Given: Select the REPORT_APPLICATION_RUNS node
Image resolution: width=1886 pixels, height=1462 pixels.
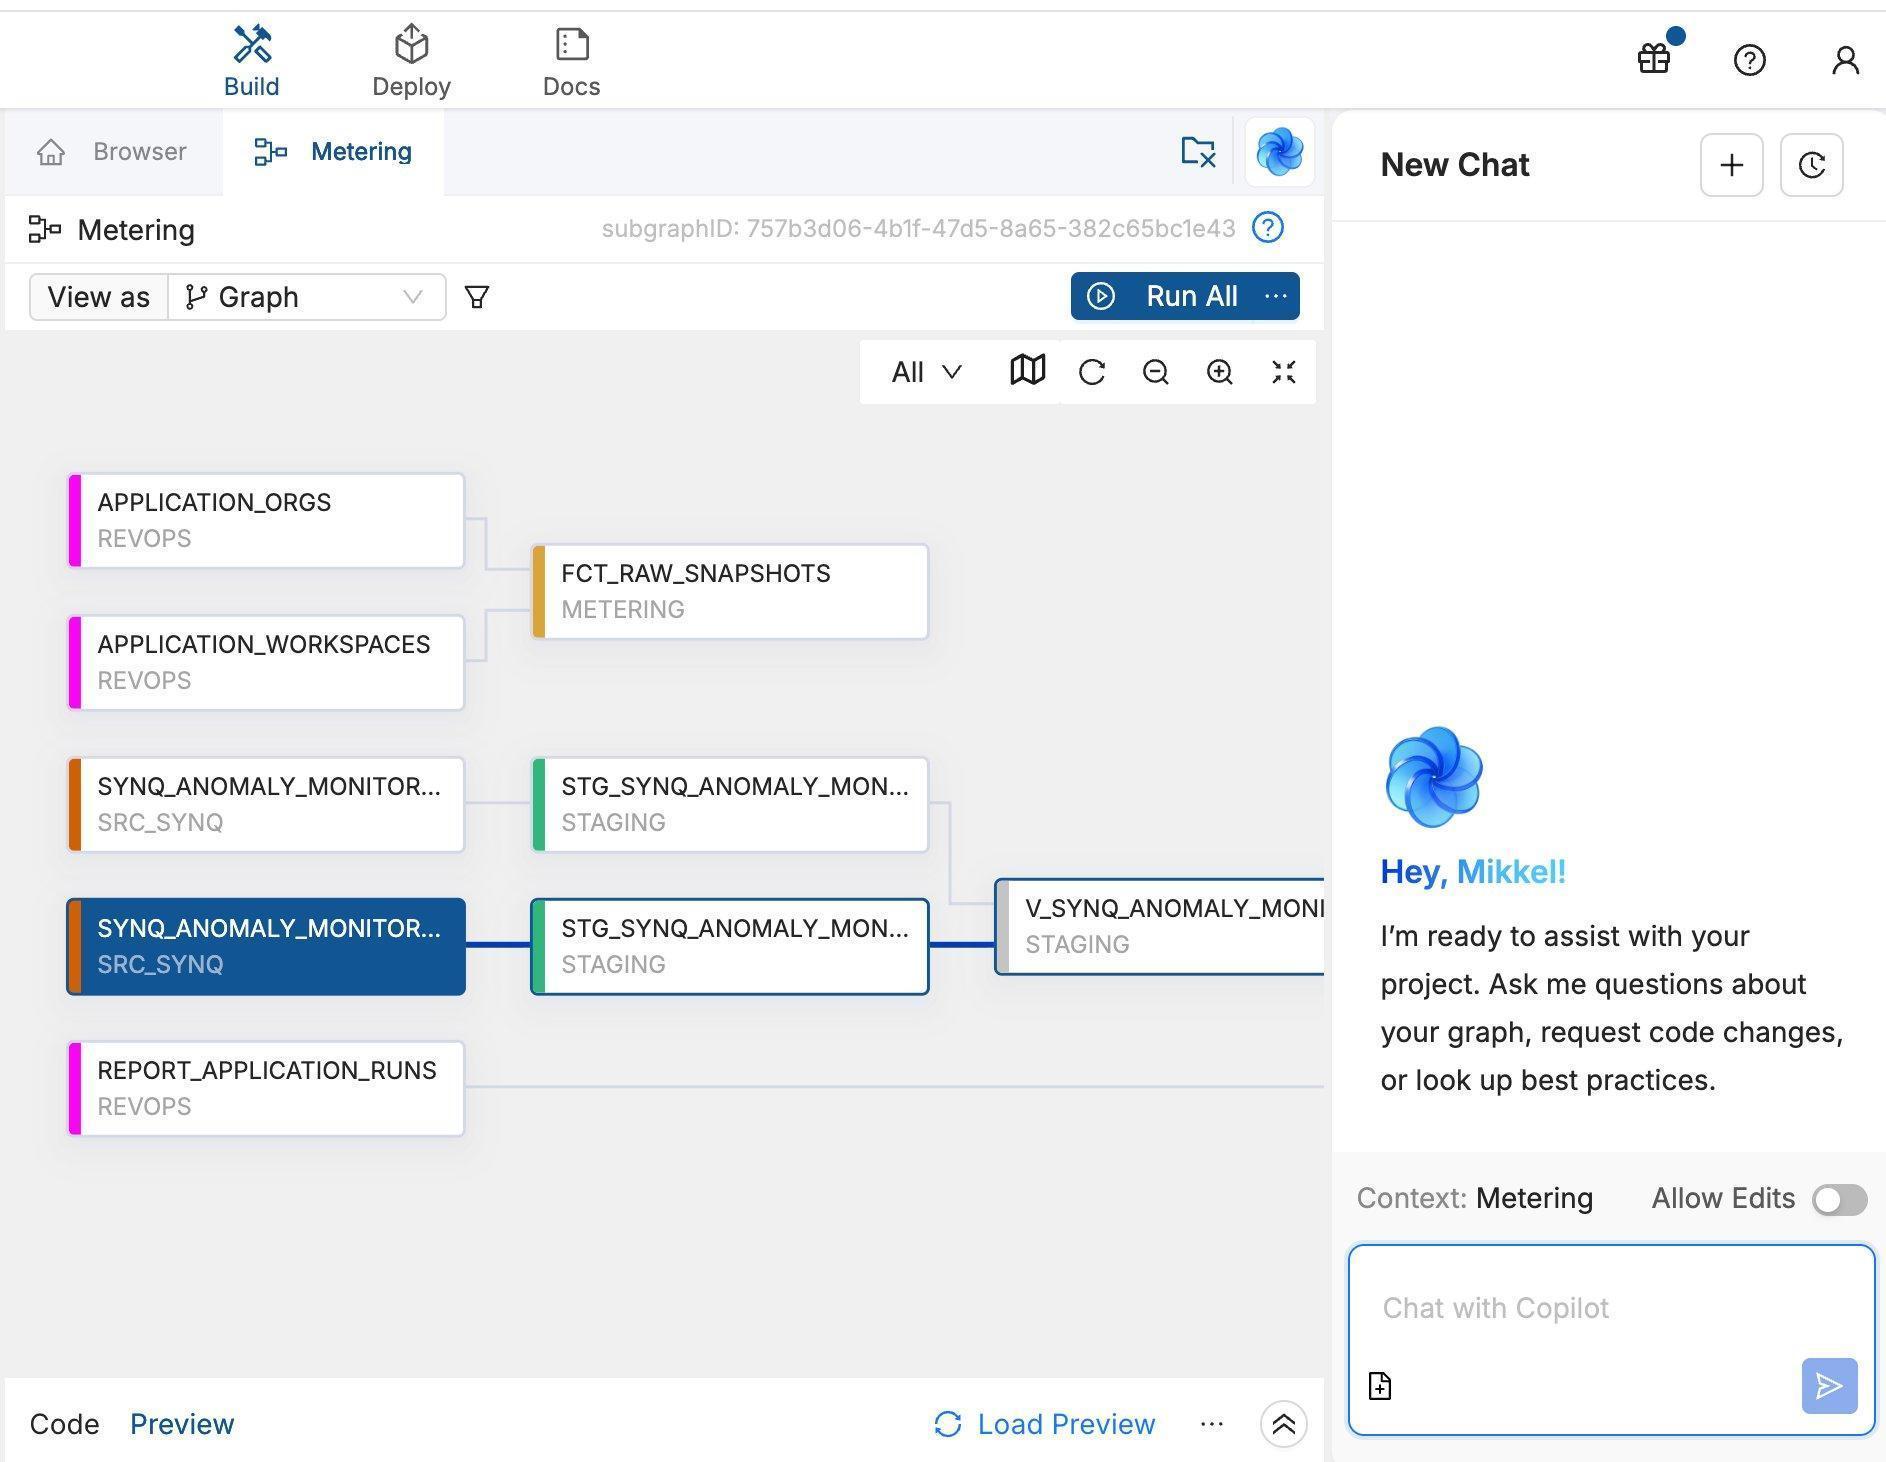Looking at the screenshot, I should (x=266, y=1089).
